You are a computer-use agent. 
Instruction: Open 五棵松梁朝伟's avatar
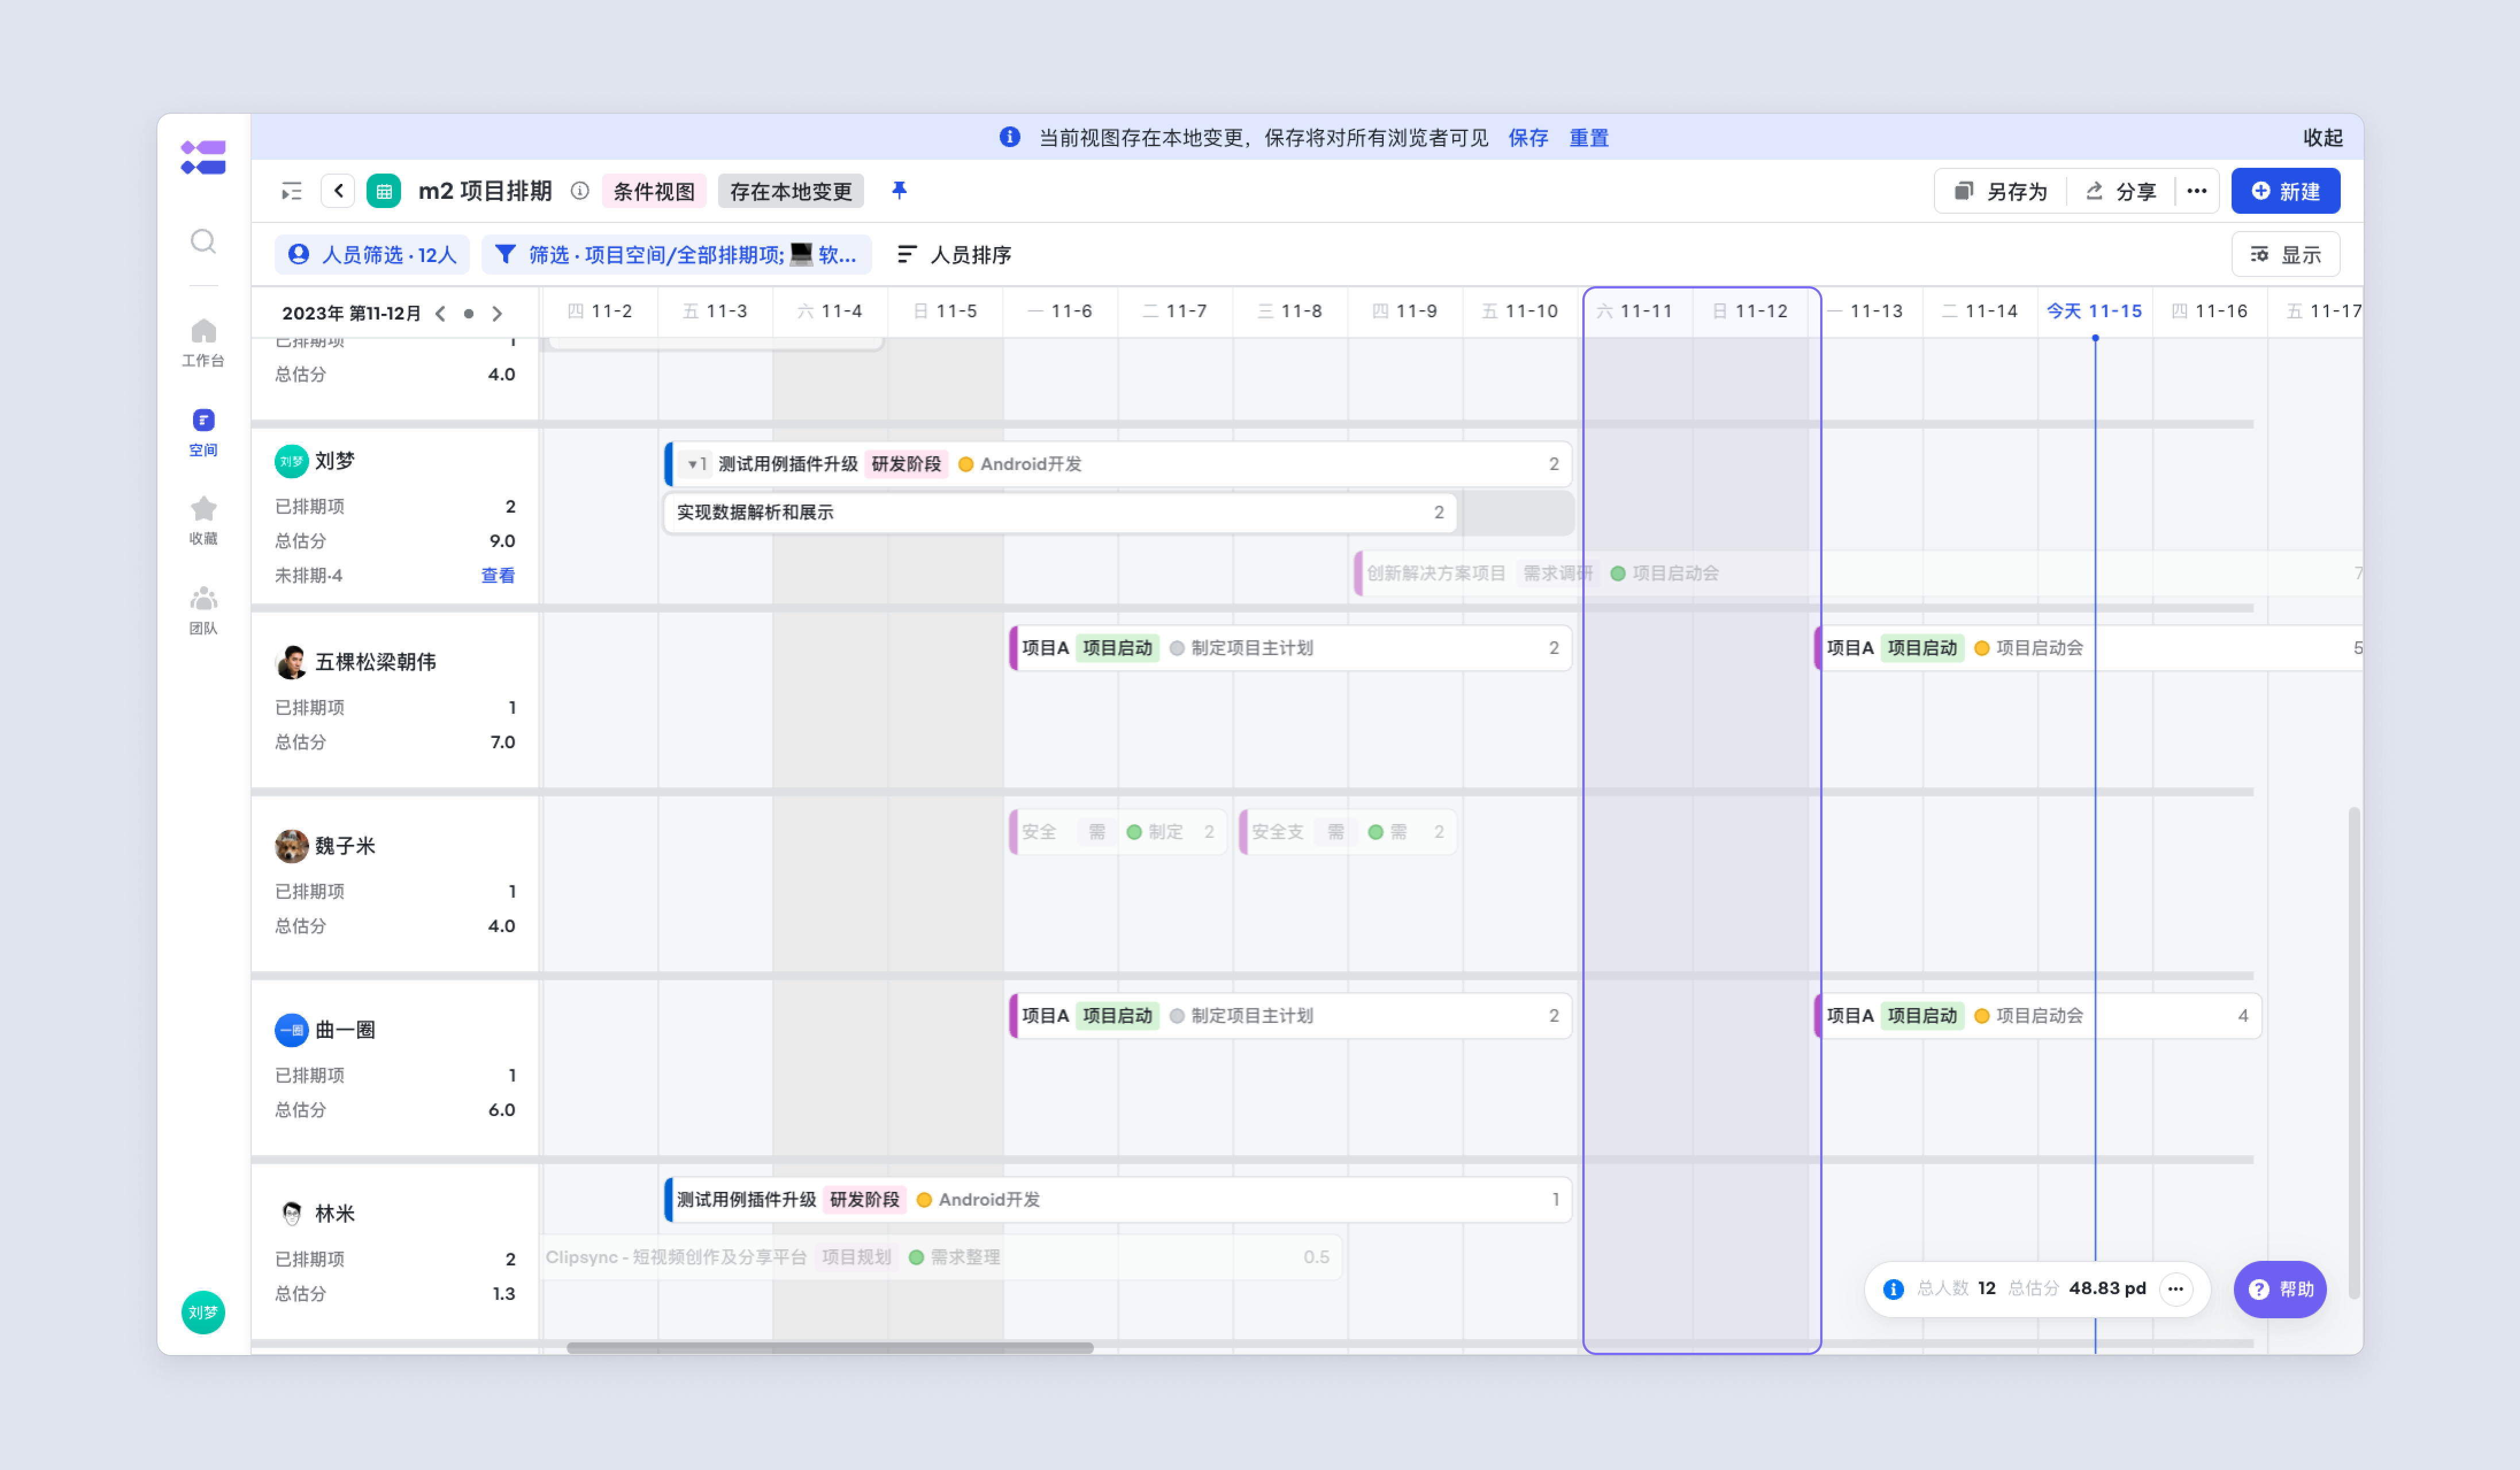pos(291,662)
